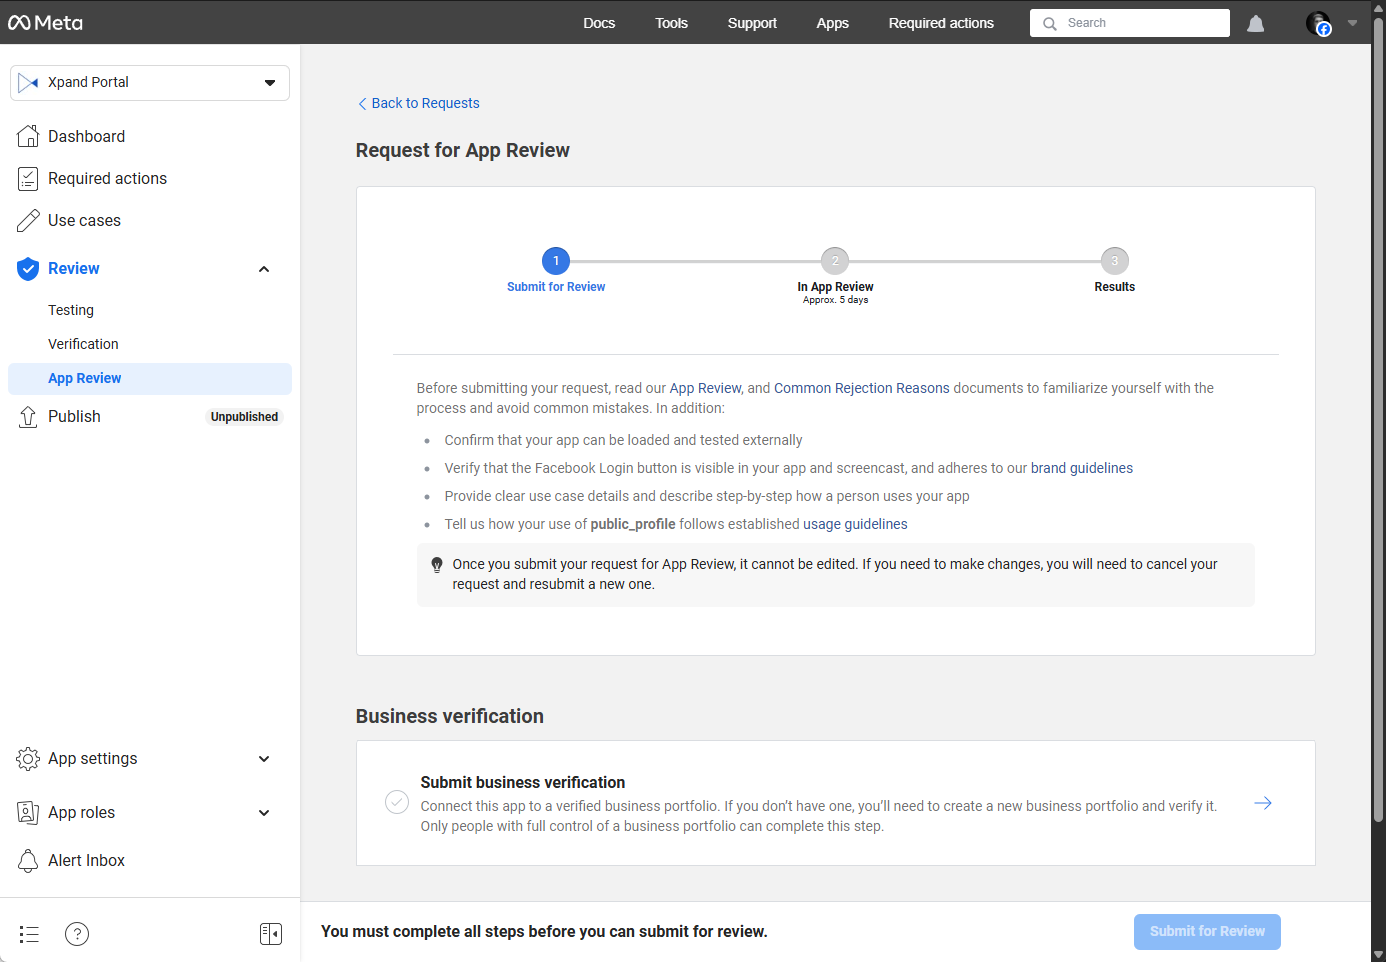Screen dimensions: 1386x962
Task: Open the usage guidelines link
Action: (855, 524)
